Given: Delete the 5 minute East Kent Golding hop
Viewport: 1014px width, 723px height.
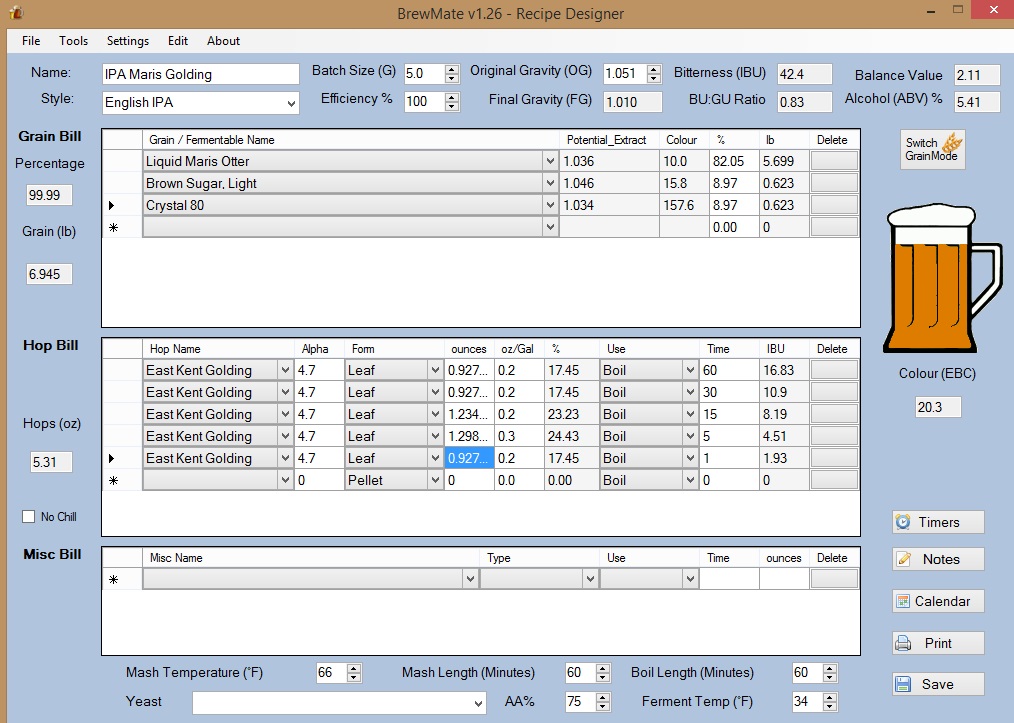Looking at the screenshot, I should 834,436.
